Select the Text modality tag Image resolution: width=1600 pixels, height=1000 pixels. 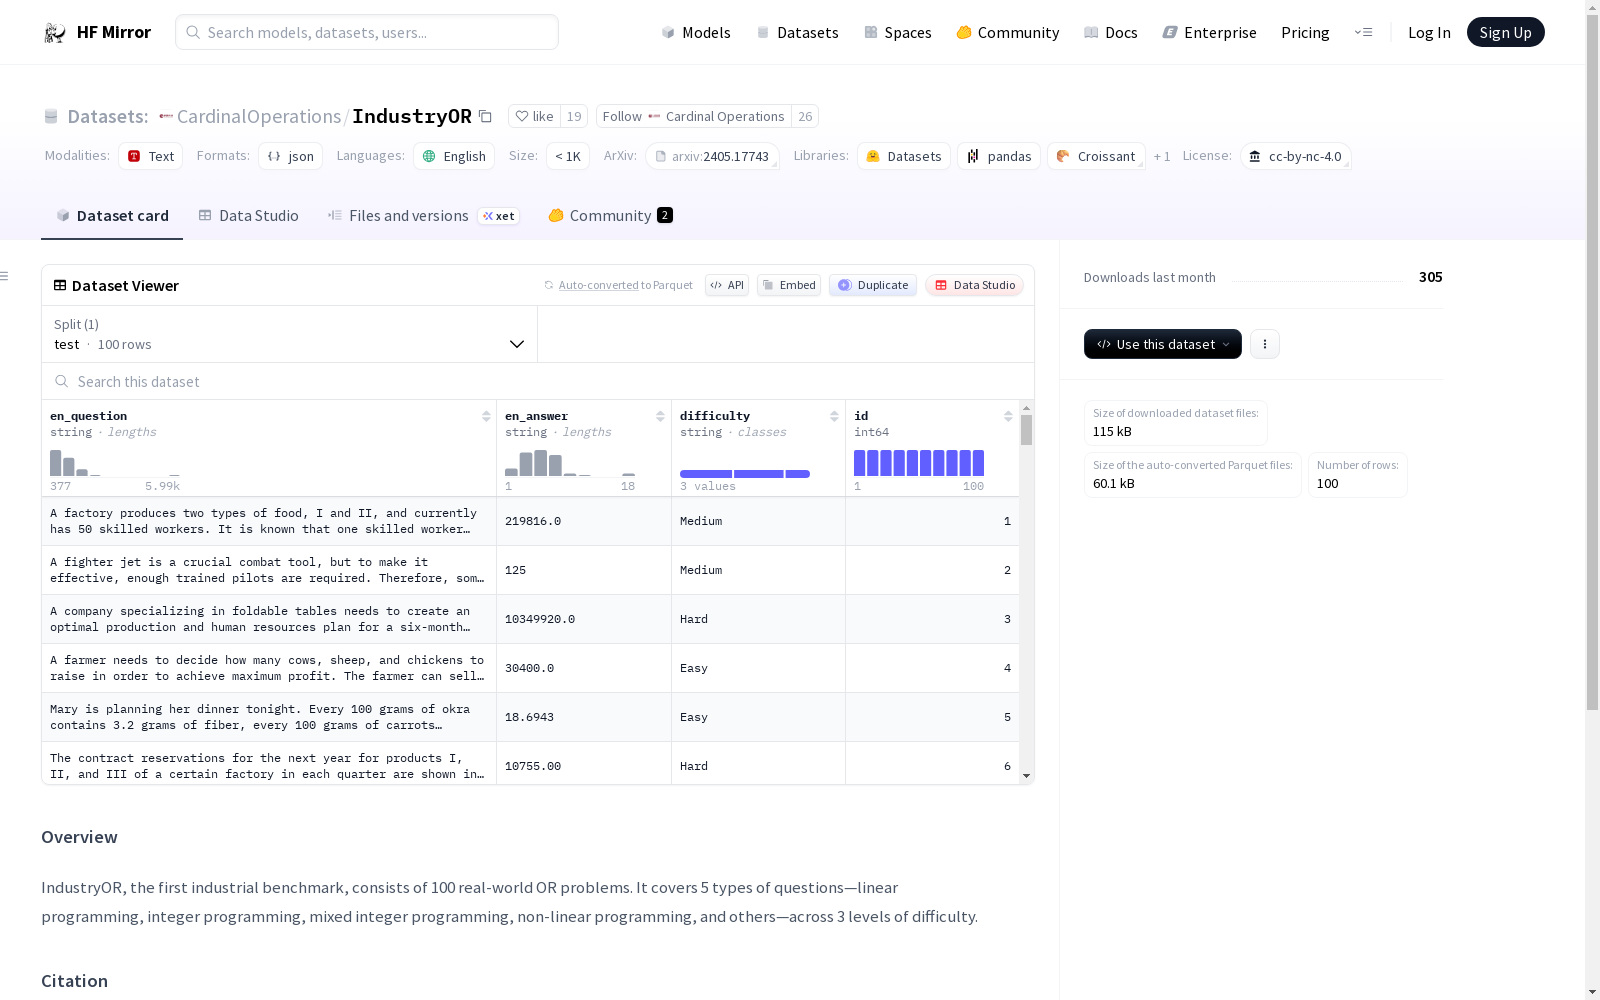pos(151,156)
